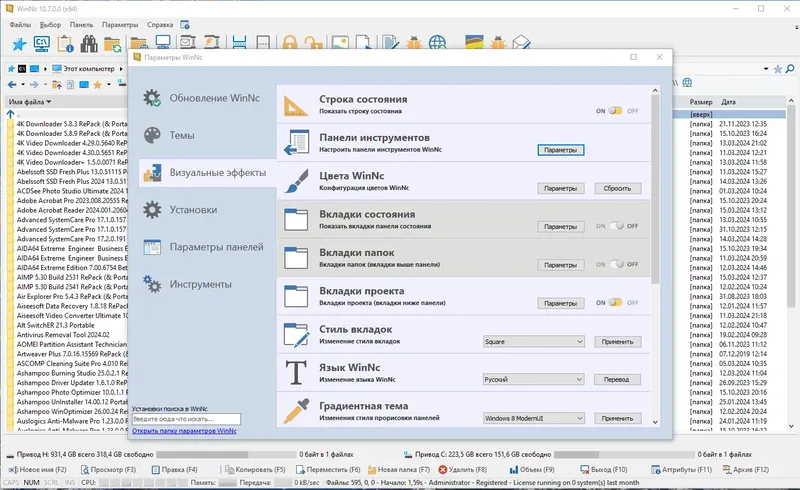The image size is (800, 490).
Task: Toggle the Вкладки папок switch
Action: tap(616, 264)
